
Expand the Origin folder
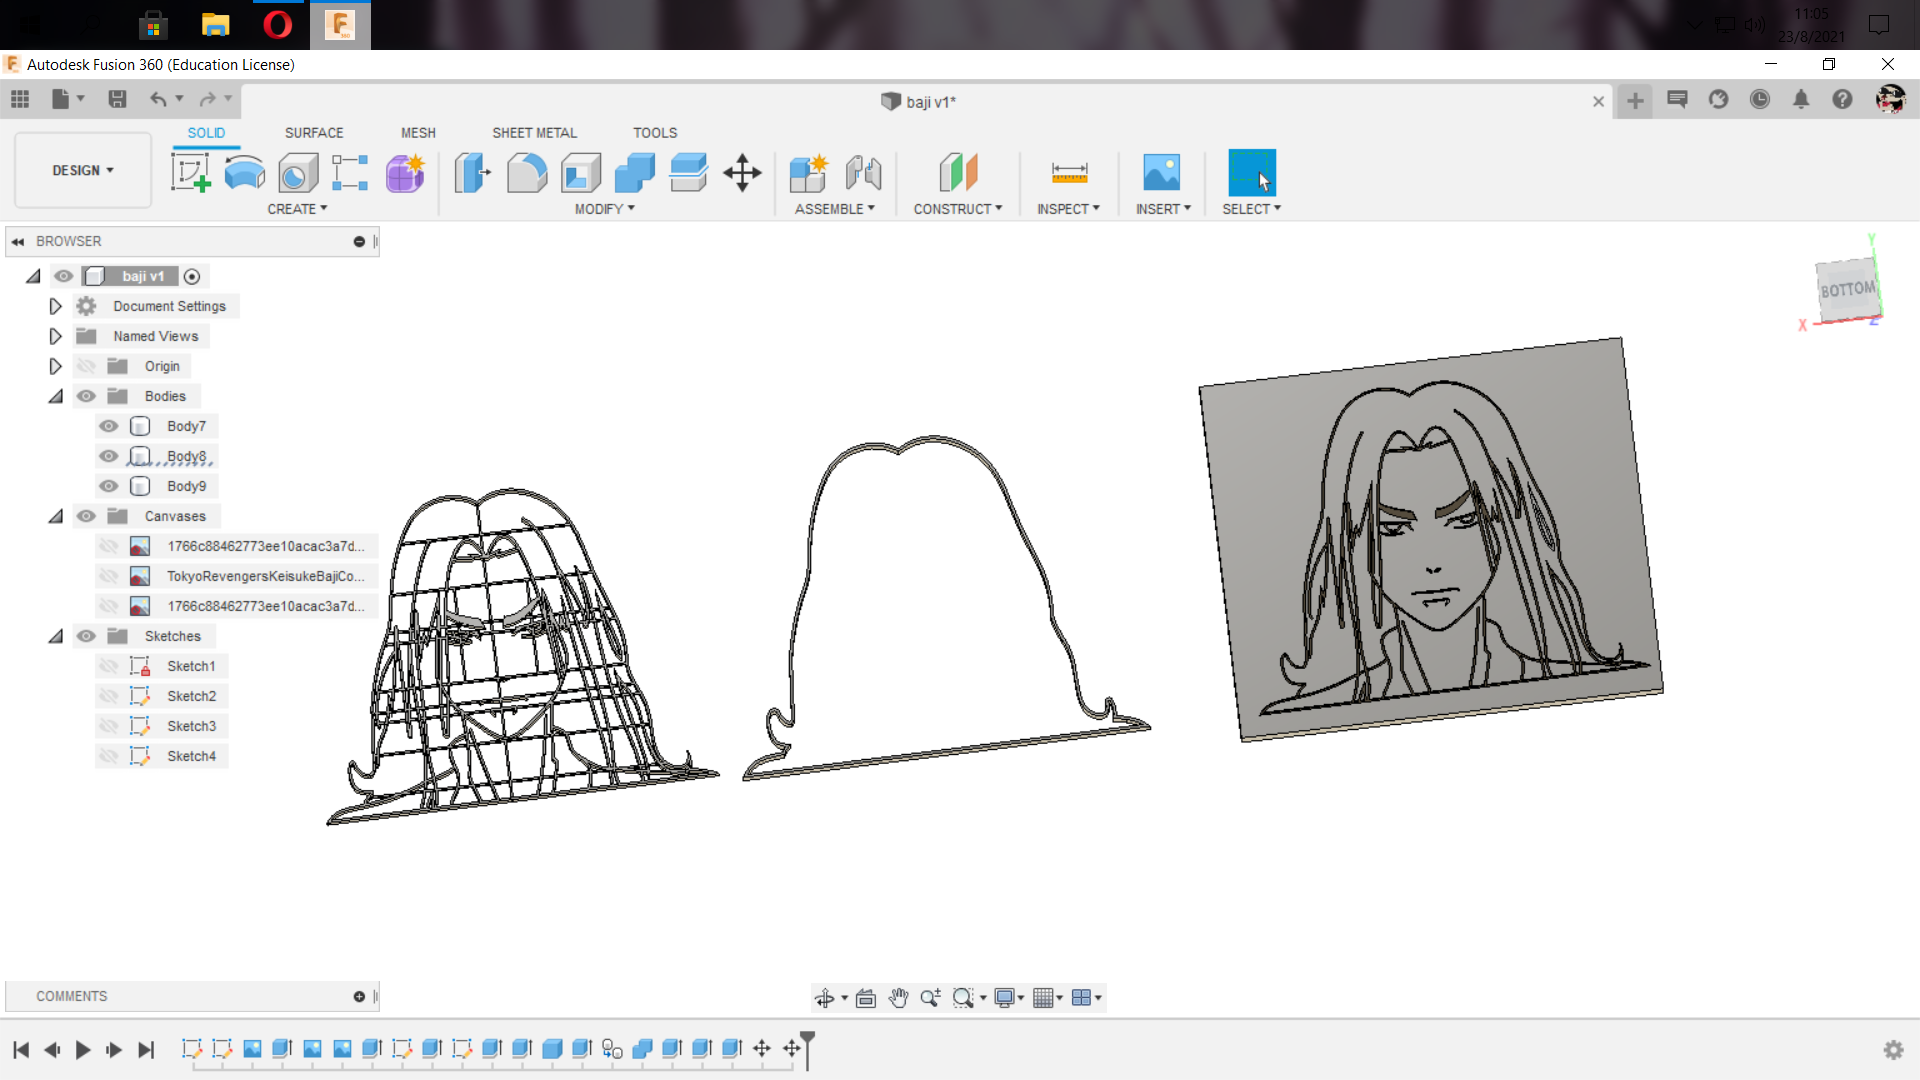click(56, 366)
